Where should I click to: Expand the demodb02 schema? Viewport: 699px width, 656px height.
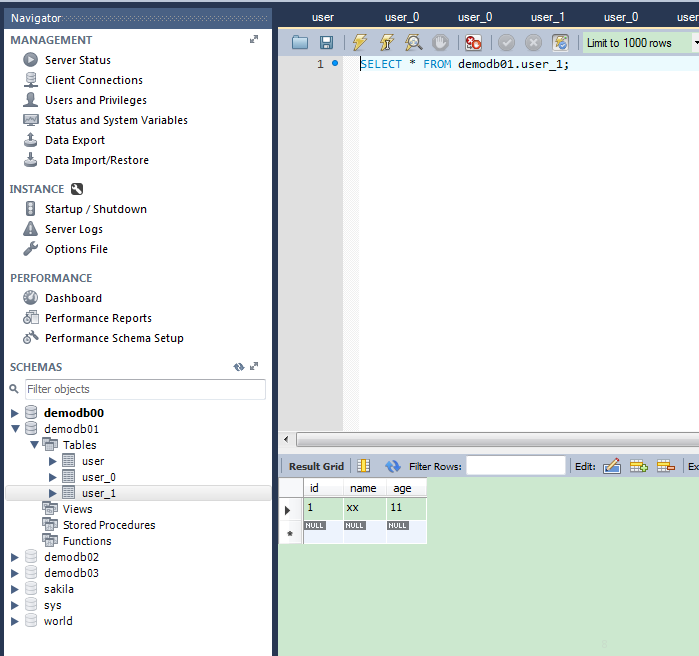pyautogui.click(x=14, y=557)
